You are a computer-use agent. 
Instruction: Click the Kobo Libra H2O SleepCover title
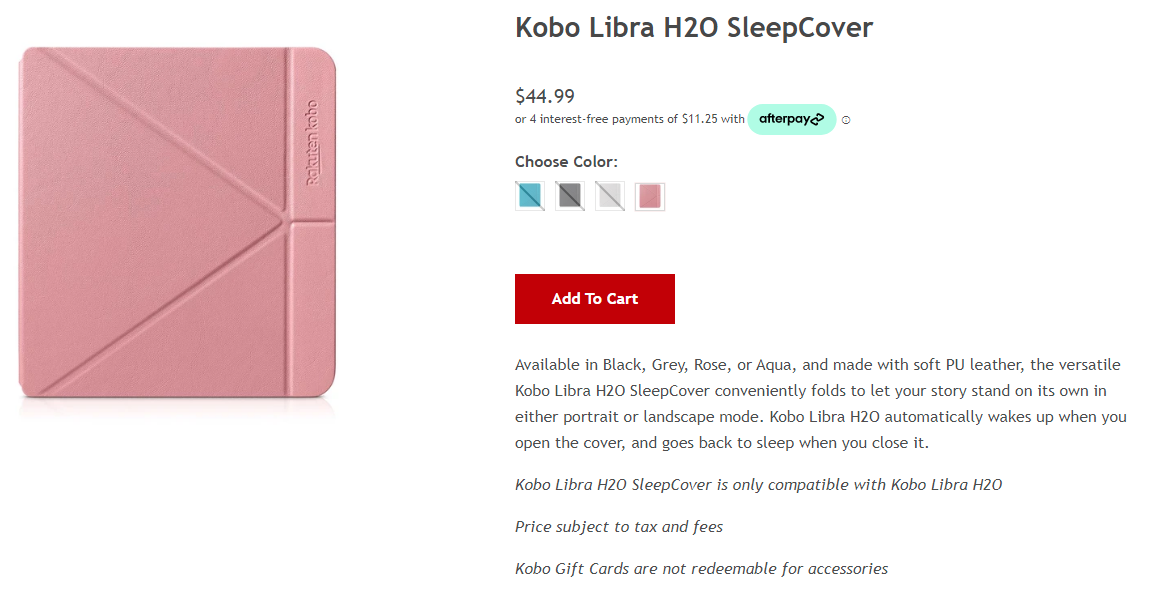pyautogui.click(x=694, y=28)
